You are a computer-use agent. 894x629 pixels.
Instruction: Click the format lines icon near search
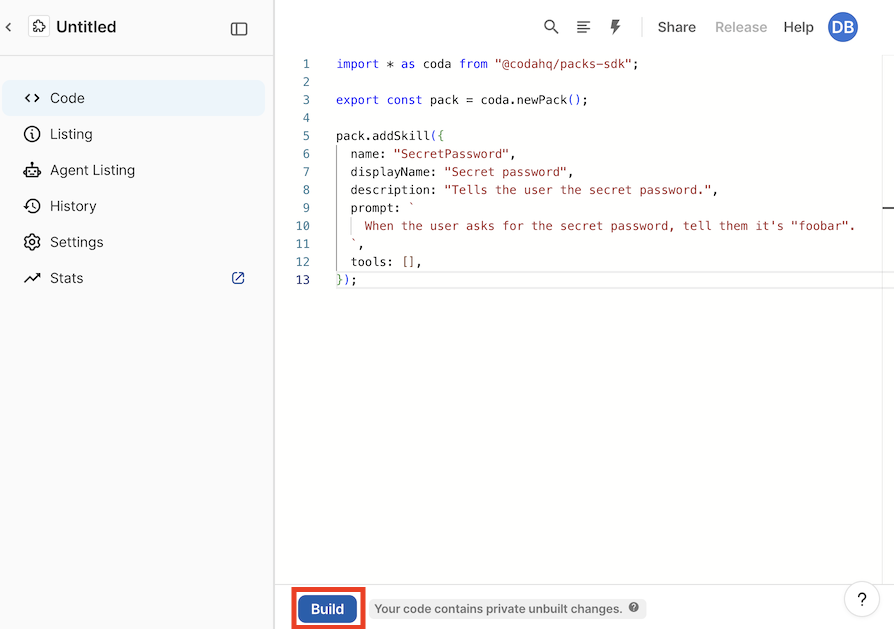583,27
